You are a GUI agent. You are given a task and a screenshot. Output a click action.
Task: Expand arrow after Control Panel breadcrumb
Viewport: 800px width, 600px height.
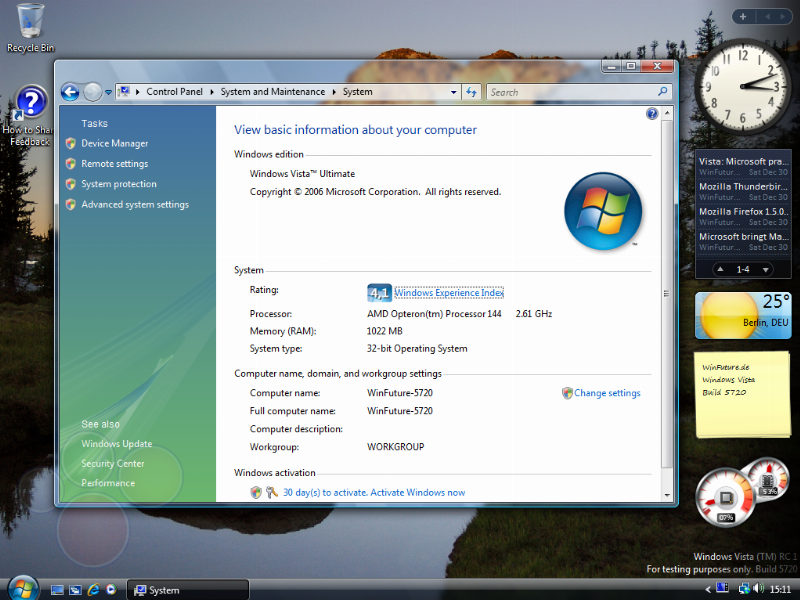212,92
